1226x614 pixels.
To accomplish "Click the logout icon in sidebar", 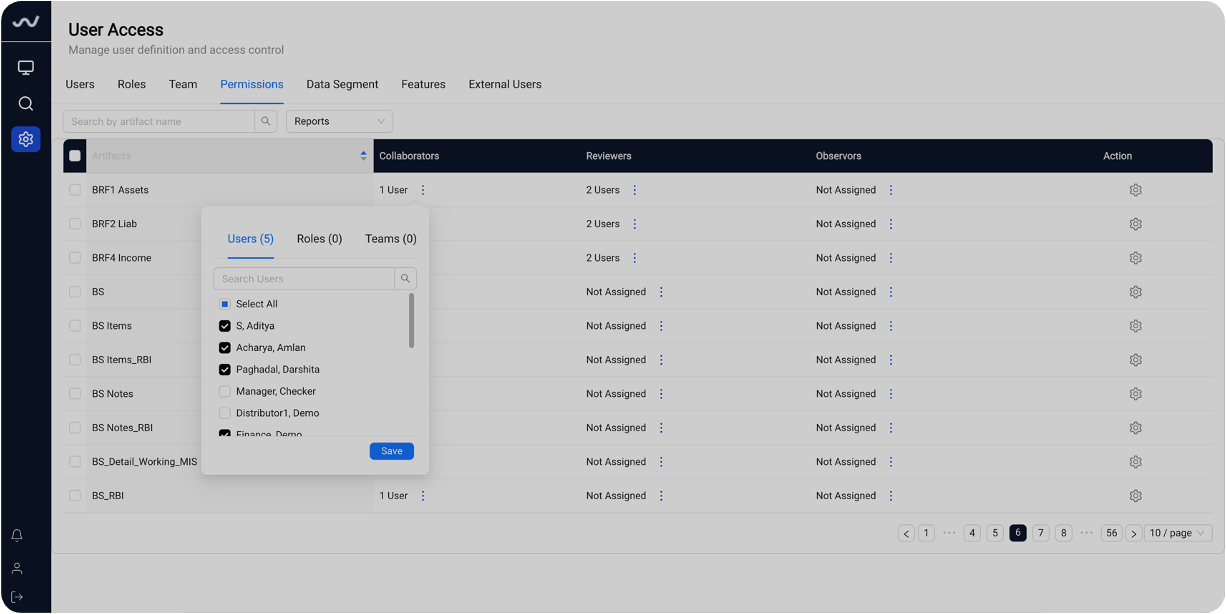I will [17, 597].
